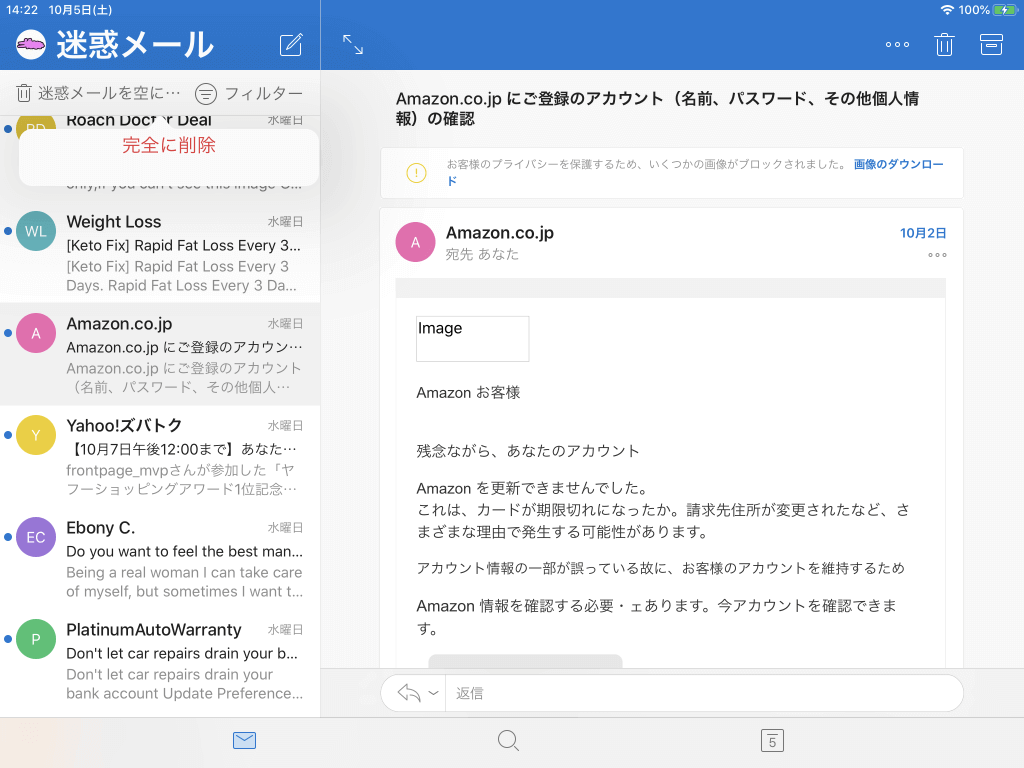The width and height of the screenshot is (1024, 768).
Task: Delete the open message with the trash icon
Action: (944, 44)
